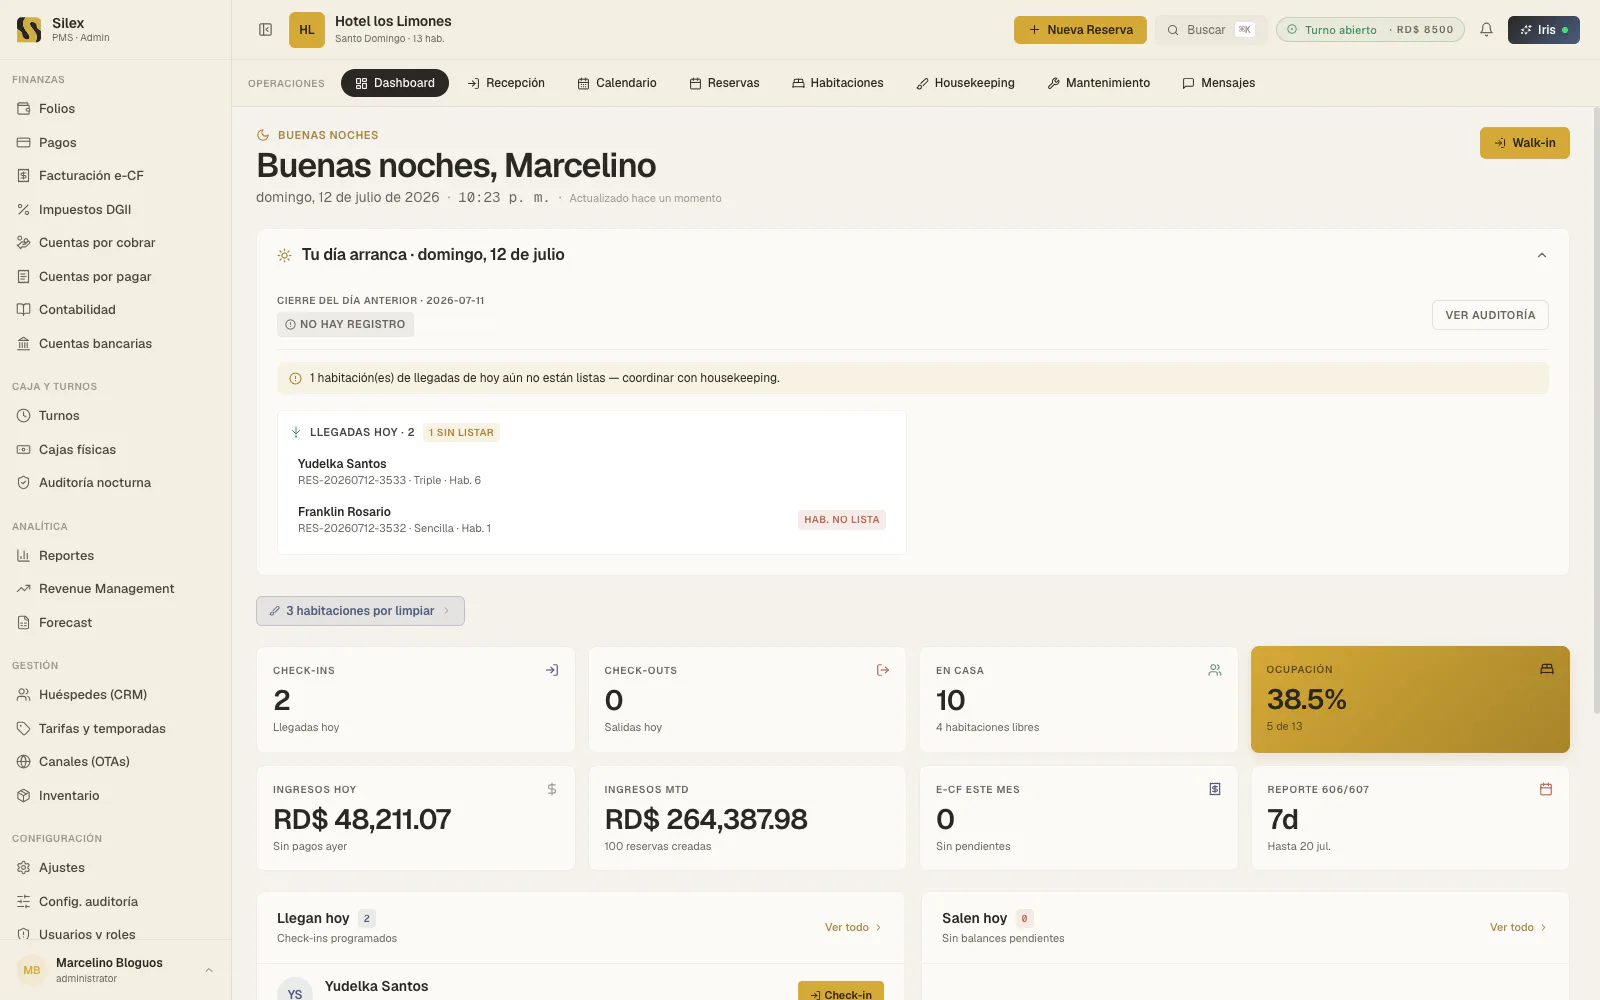Click the Silex logo icon
This screenshot has width=1600, height=1000.
tap(29, 29)
